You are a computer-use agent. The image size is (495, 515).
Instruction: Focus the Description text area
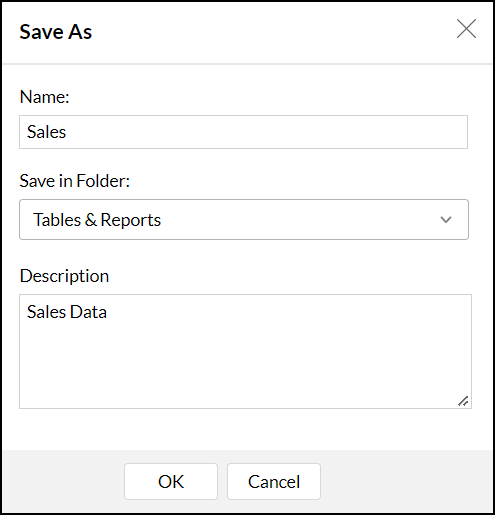click(x=245, y=351)
